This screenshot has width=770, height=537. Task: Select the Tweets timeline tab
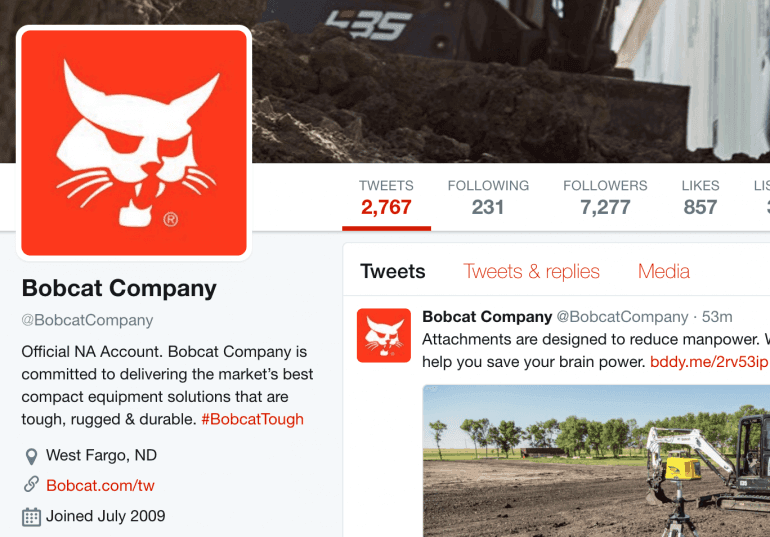393,271
